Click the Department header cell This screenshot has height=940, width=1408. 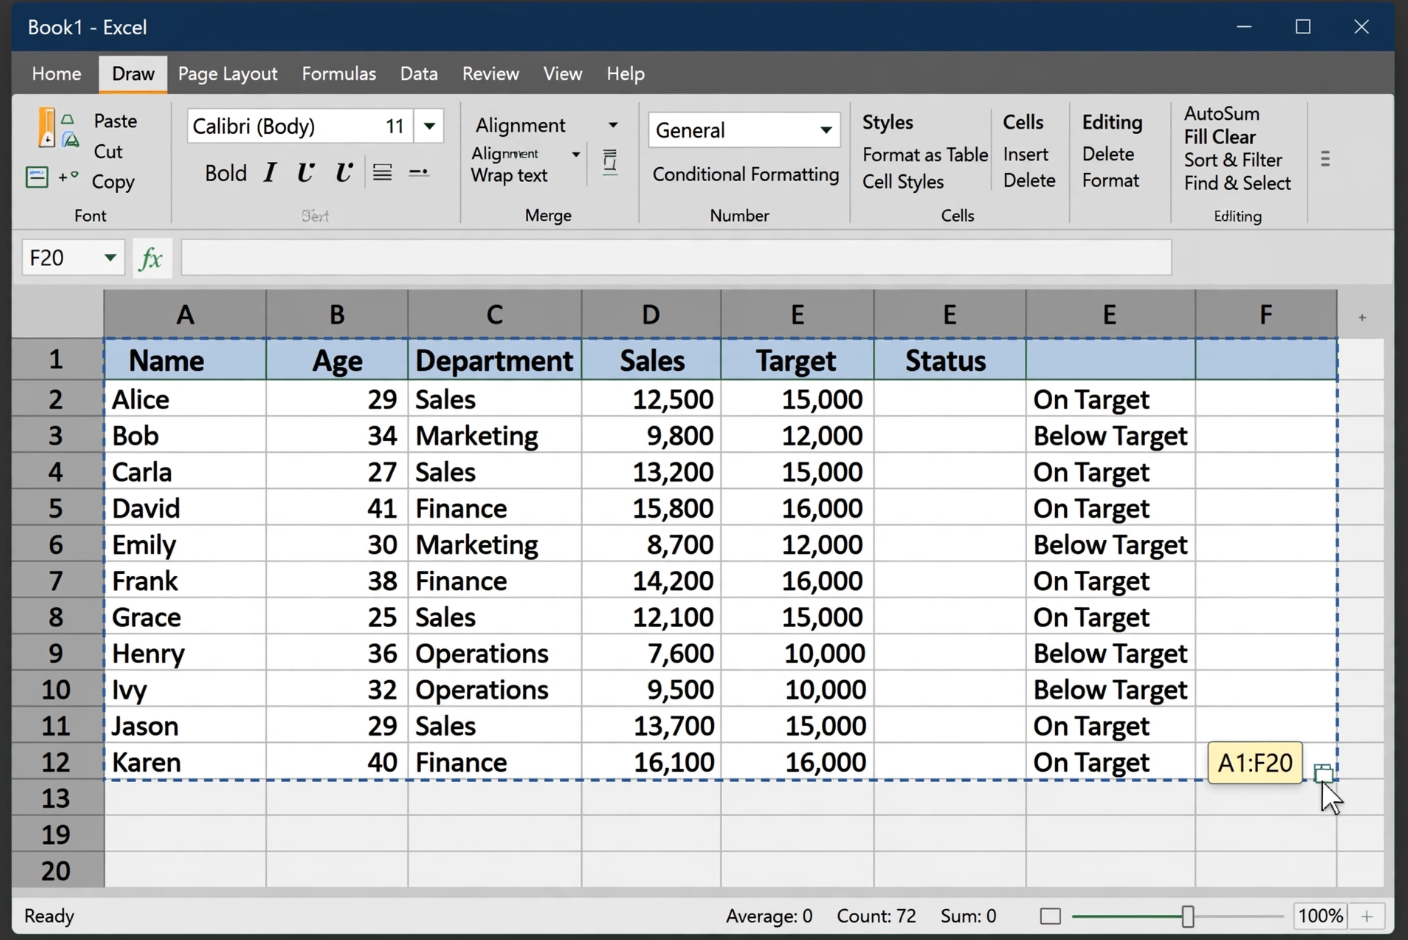tap(495, 360)
